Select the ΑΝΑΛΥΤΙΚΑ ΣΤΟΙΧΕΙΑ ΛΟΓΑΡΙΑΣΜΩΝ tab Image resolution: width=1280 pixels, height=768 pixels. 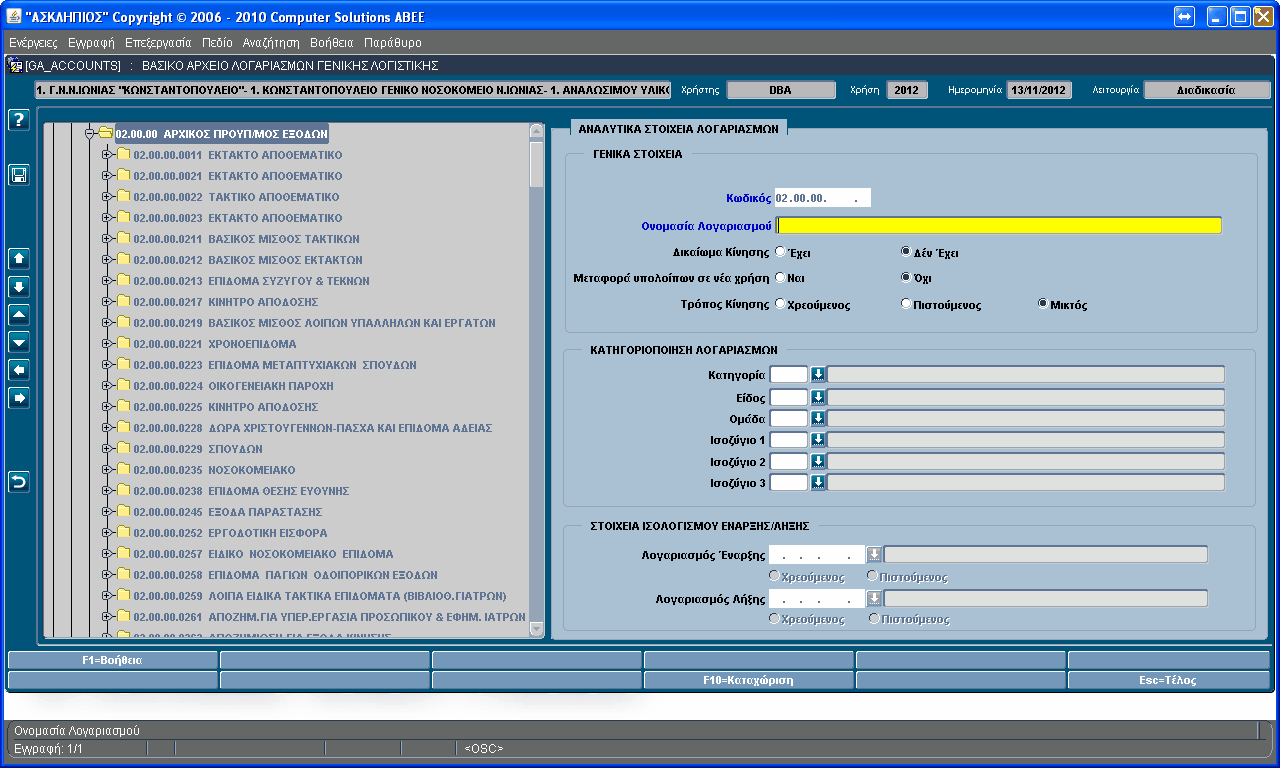(x=679, y=128)
